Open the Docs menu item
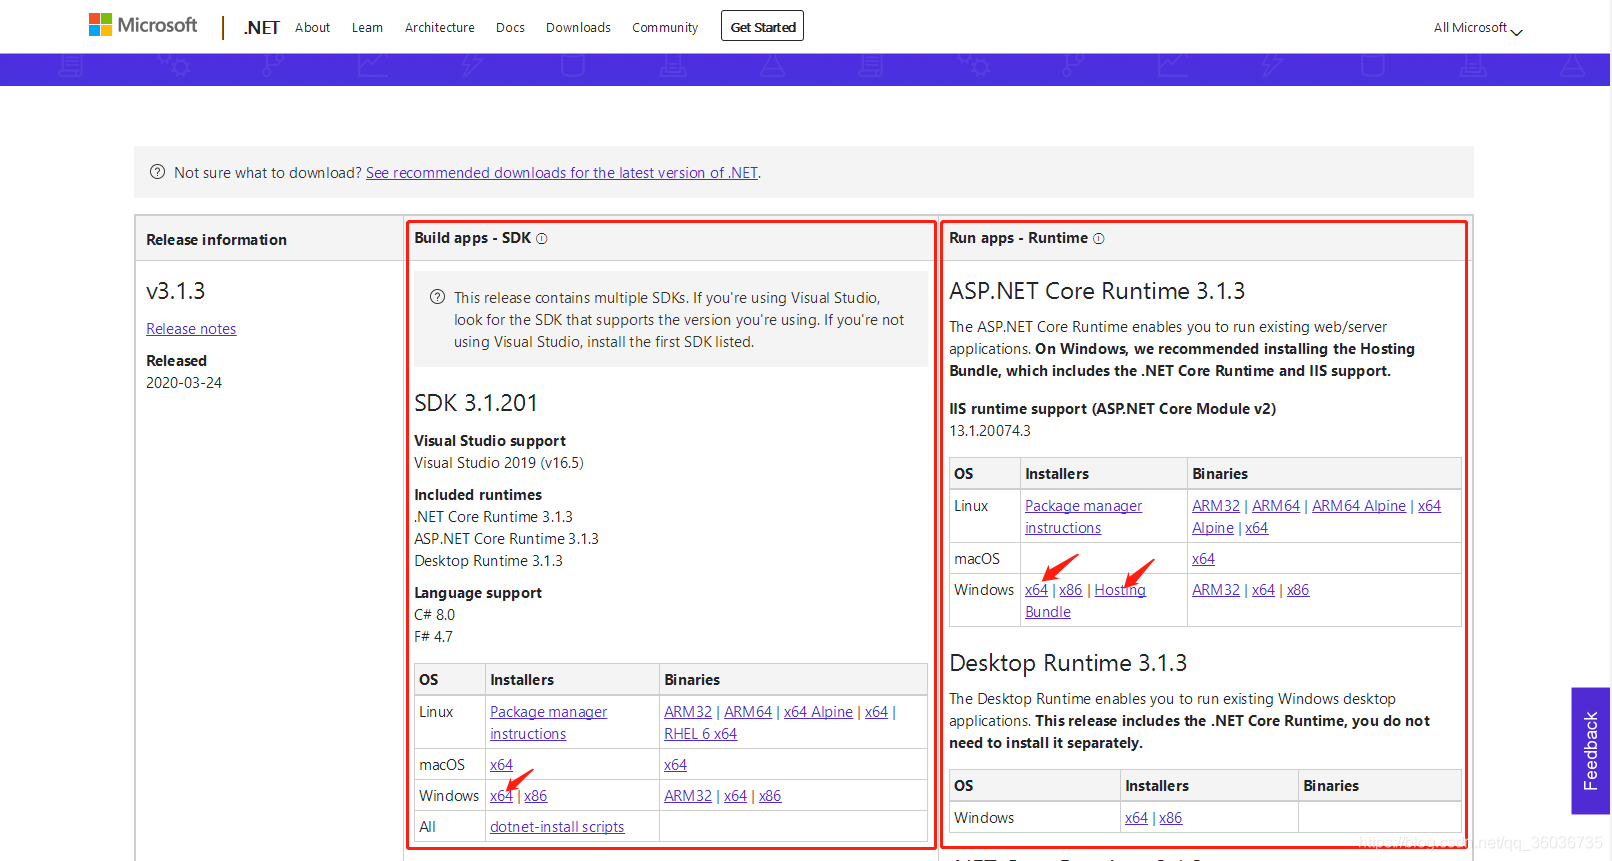 [510, 28]
